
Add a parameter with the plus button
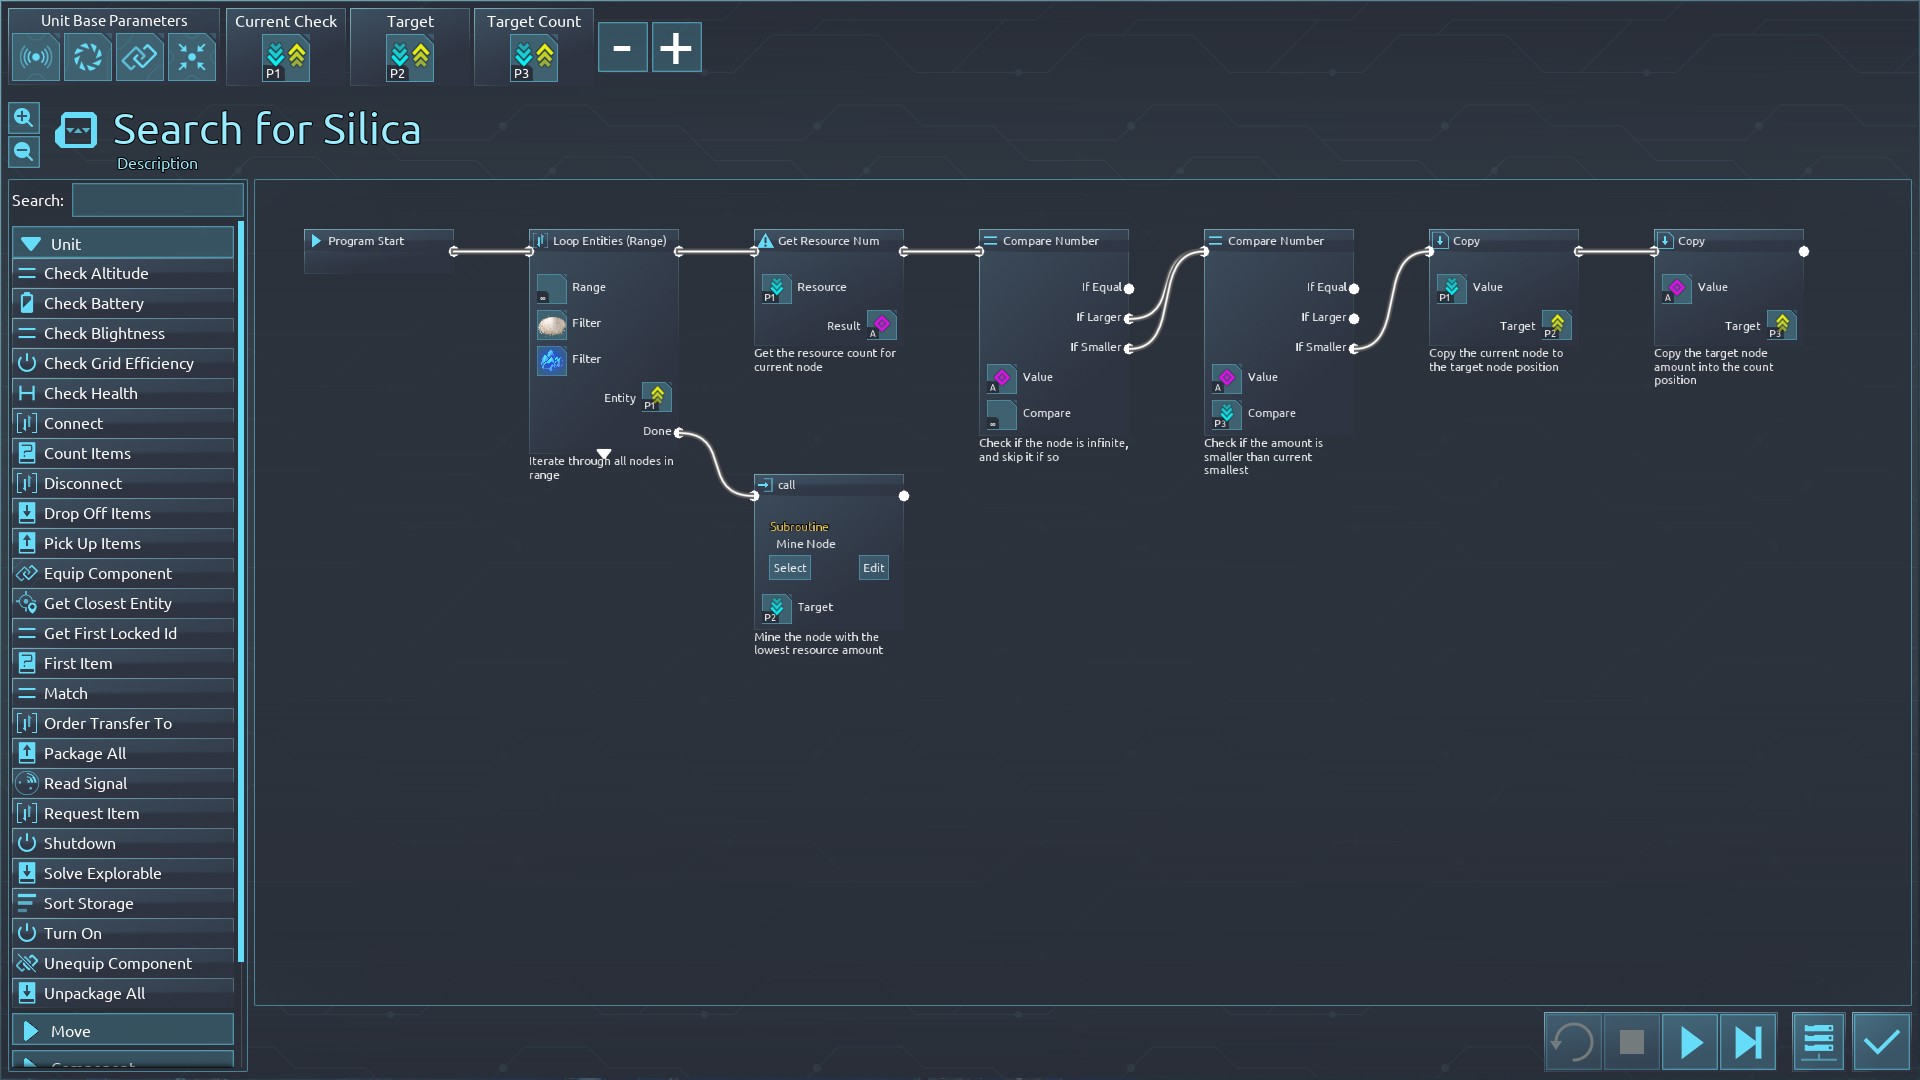pos(676,48)
